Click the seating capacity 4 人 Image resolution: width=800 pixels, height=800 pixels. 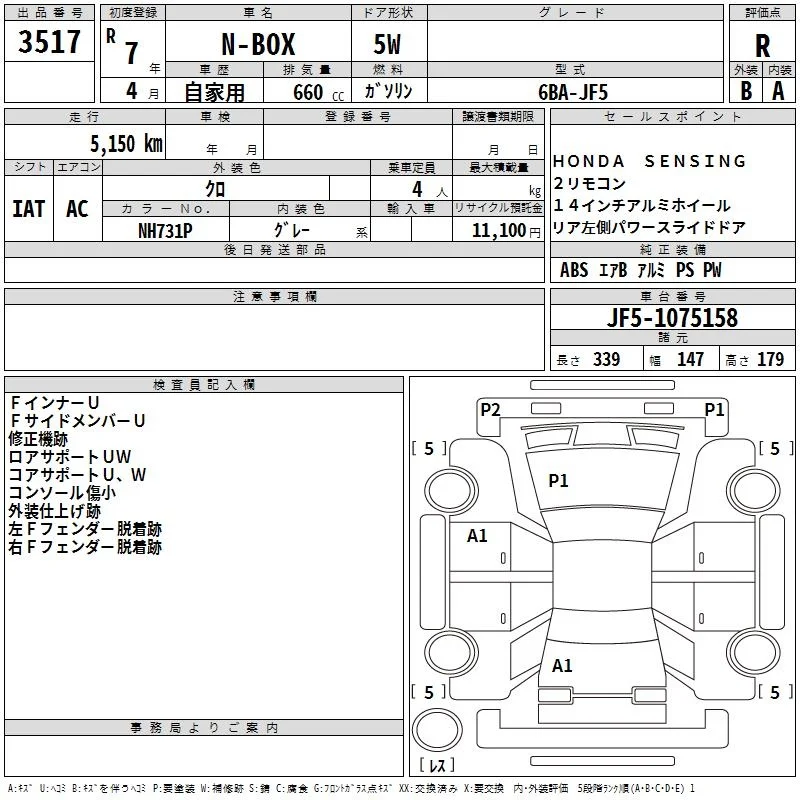(x=430, y=189)
